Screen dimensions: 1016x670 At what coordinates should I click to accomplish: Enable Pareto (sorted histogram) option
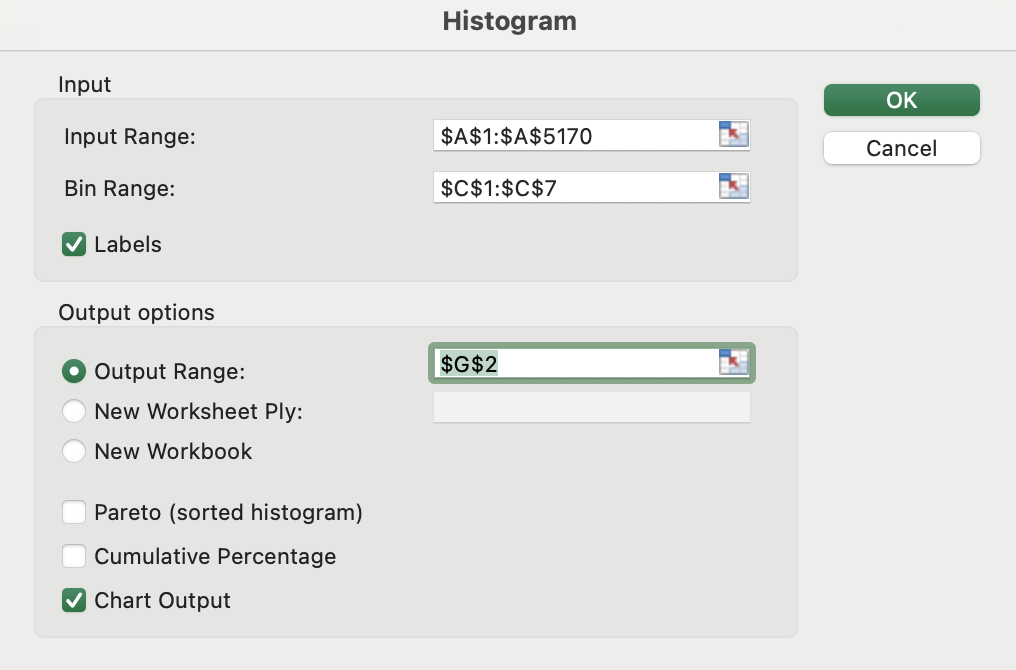(74, 513)
